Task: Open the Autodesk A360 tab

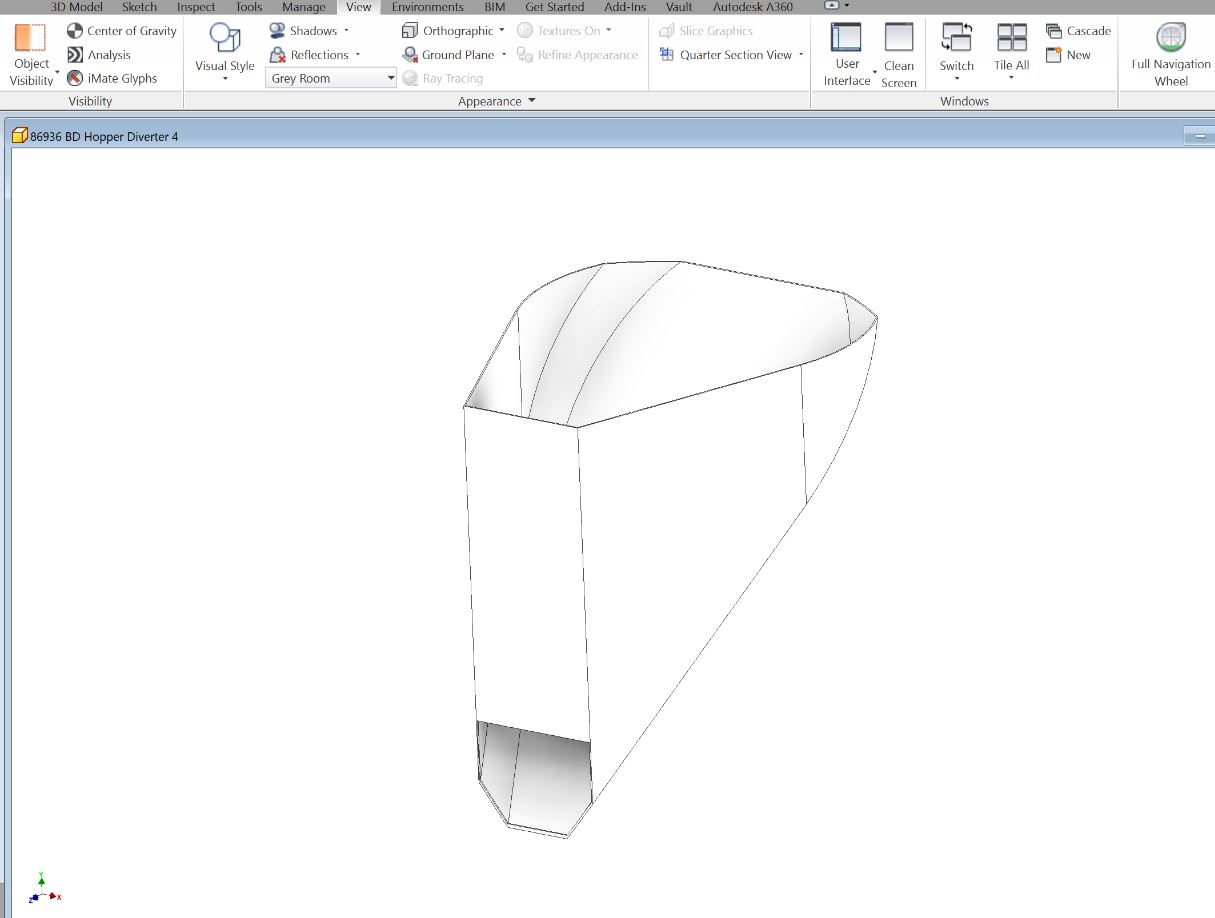Action: tap(753, 7)
